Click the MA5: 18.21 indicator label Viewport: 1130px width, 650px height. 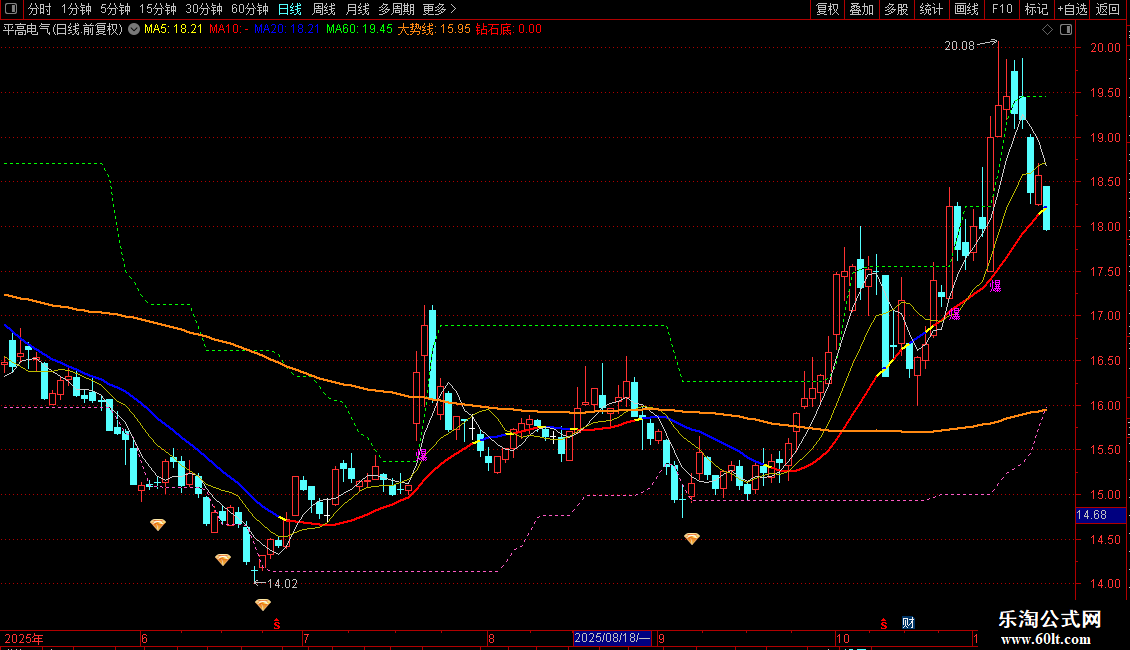click(173, 29)
